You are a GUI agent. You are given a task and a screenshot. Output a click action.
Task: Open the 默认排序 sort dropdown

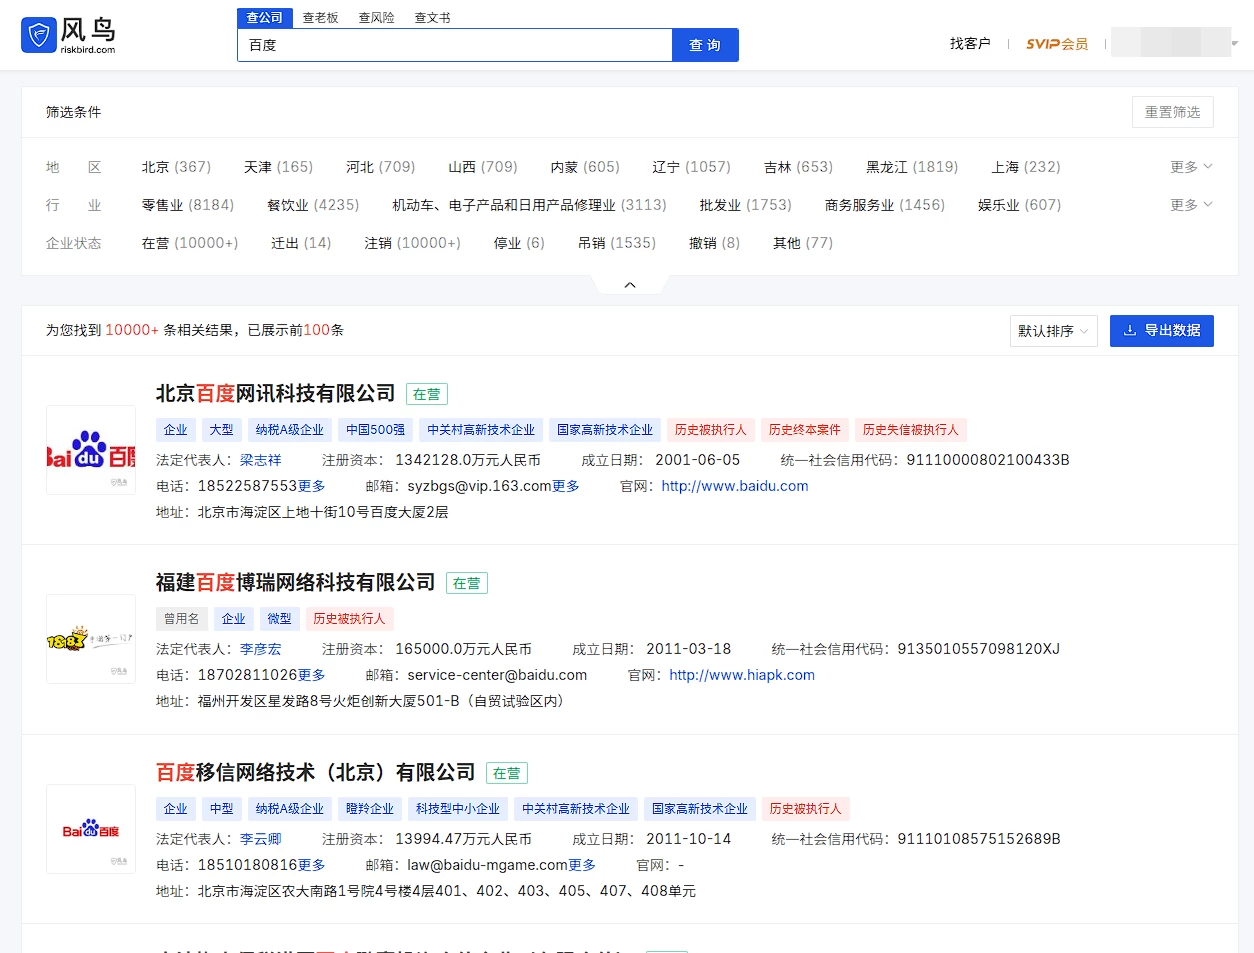coord(1053,331)
